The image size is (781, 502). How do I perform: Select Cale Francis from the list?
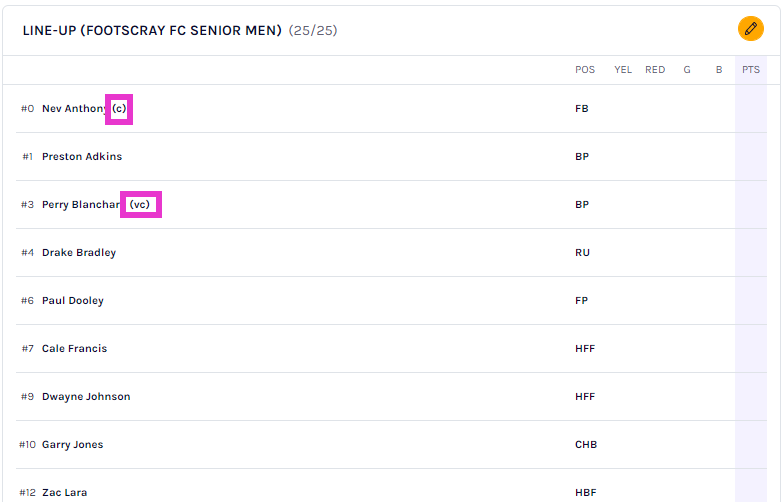(74, 349)
